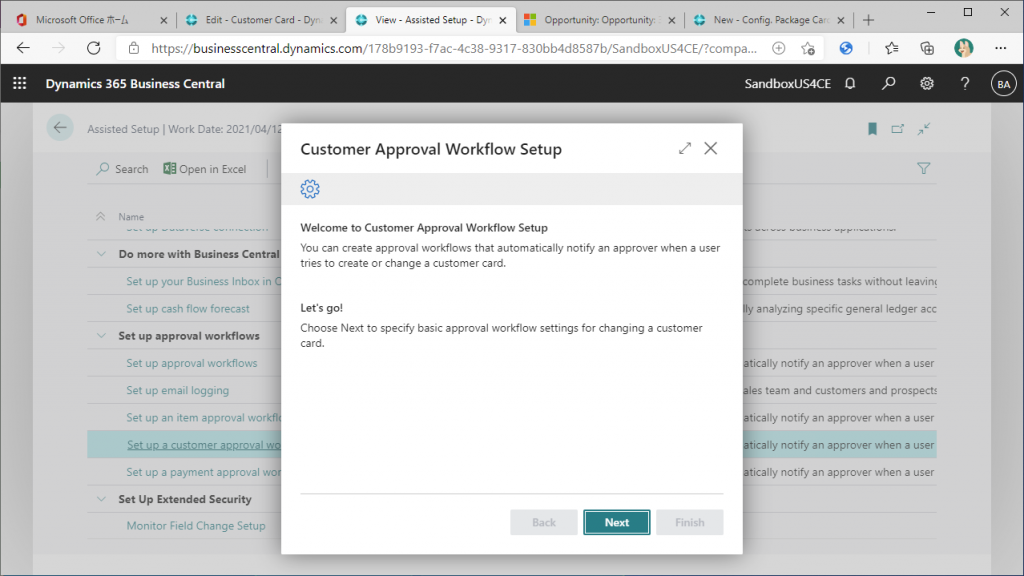Viewport: 1024px width, 576px height.
Task: Close the Customer Approval Workflow Setup dialog
Action: (711, 148)
